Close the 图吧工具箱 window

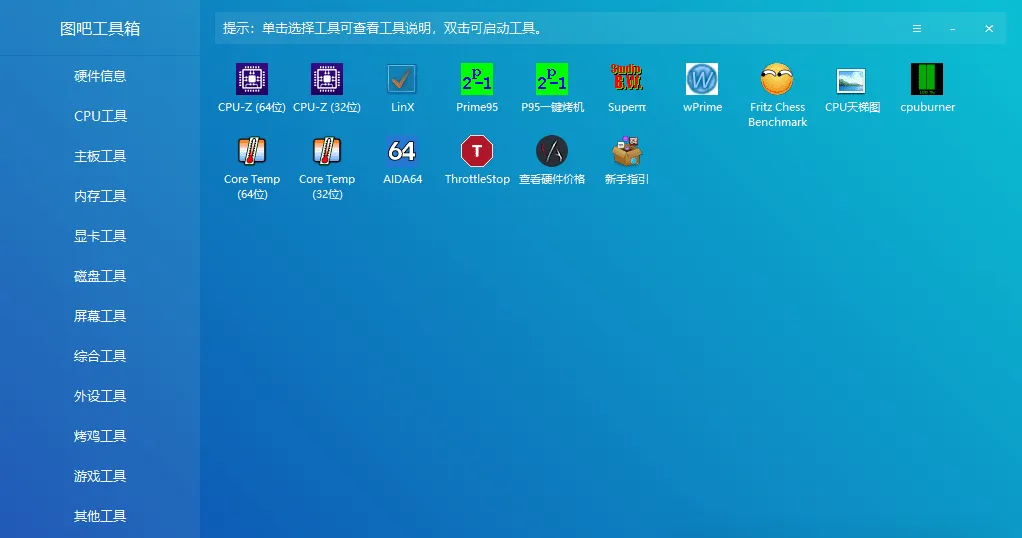[989, 29]
